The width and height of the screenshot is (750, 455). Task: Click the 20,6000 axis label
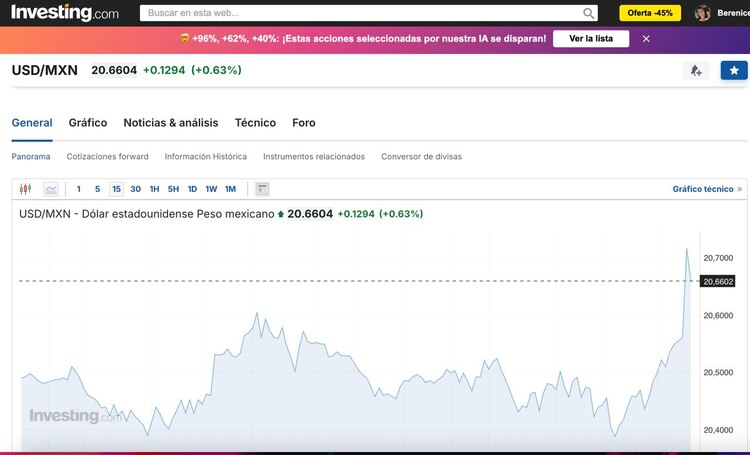point(718,315)
